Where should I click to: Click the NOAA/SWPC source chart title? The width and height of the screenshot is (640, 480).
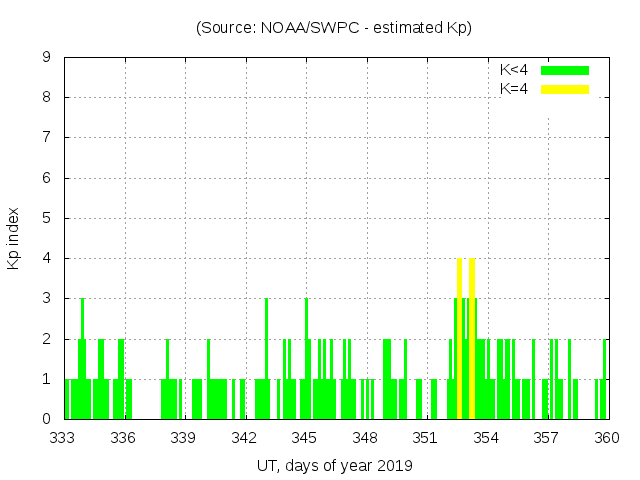click(334, 28)
